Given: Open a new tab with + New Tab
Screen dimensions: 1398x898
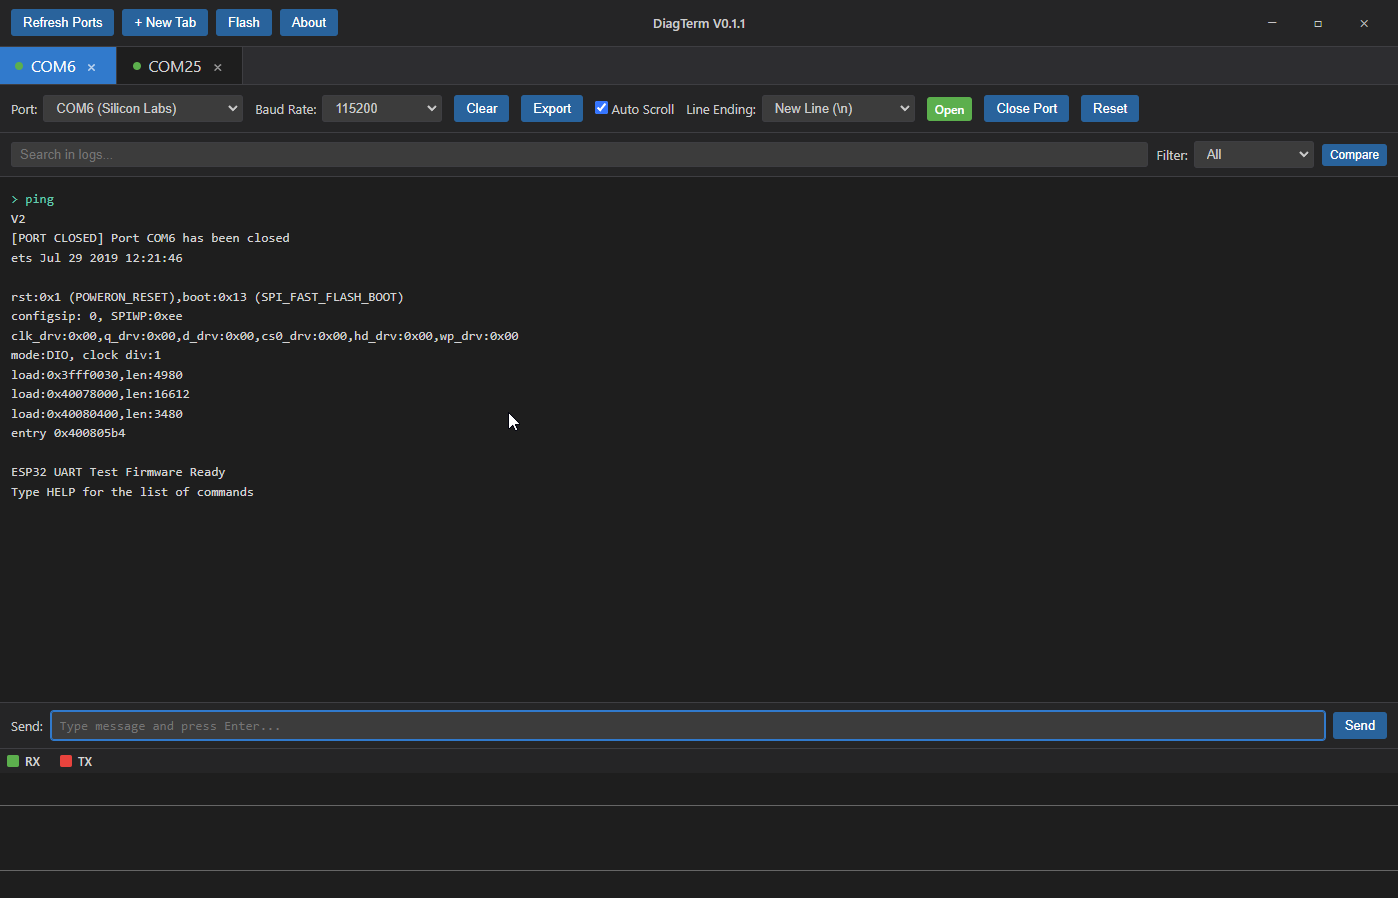Looking at the screenshot, I should [165, 22].
